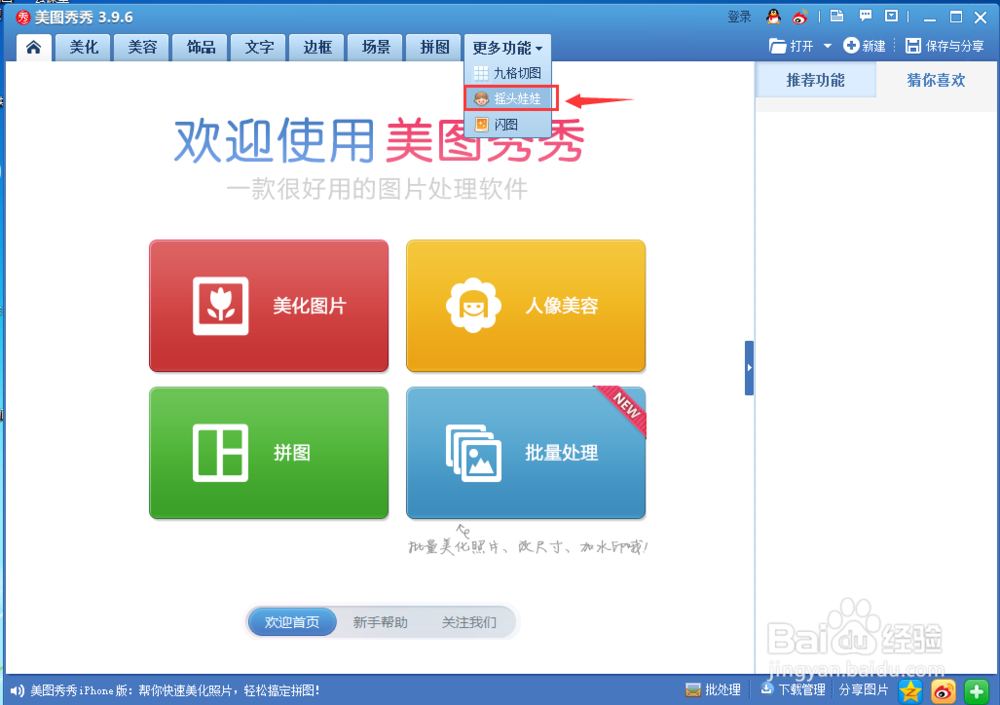Select the 关注我们 pill tab
The height and width of the screenshot is (705, 1000).
pyautogui.click(x=469, y=622)
